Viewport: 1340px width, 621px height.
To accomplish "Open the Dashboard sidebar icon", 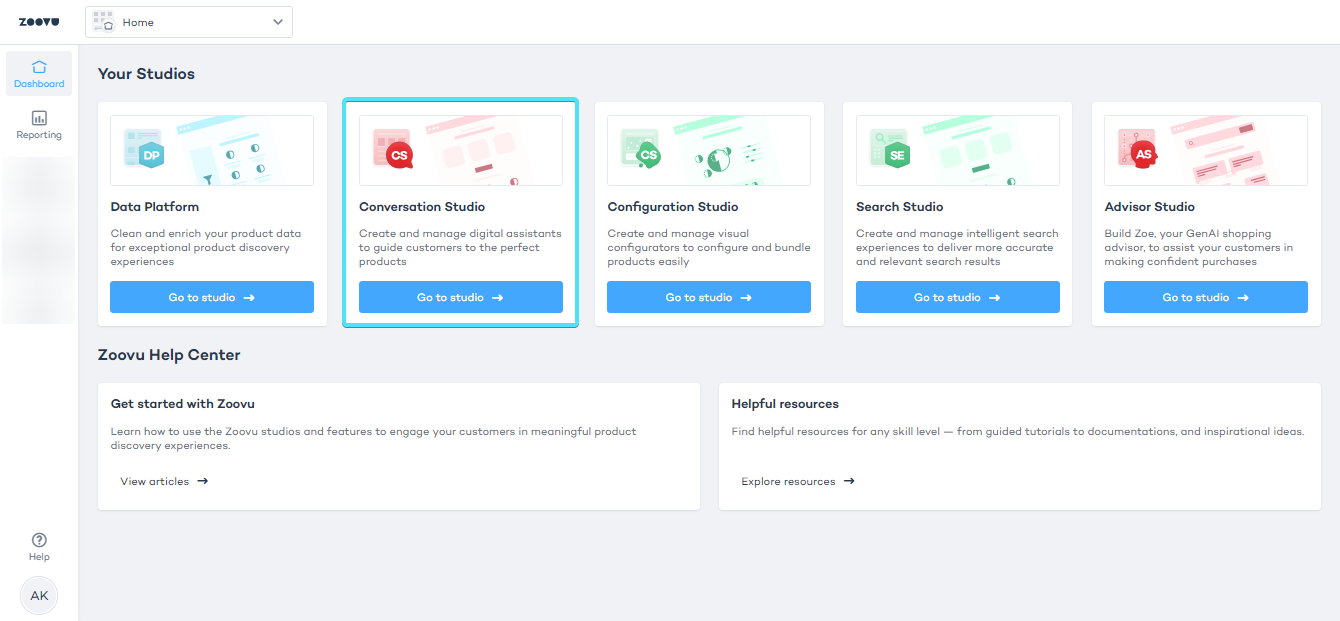I will [39, 74].
